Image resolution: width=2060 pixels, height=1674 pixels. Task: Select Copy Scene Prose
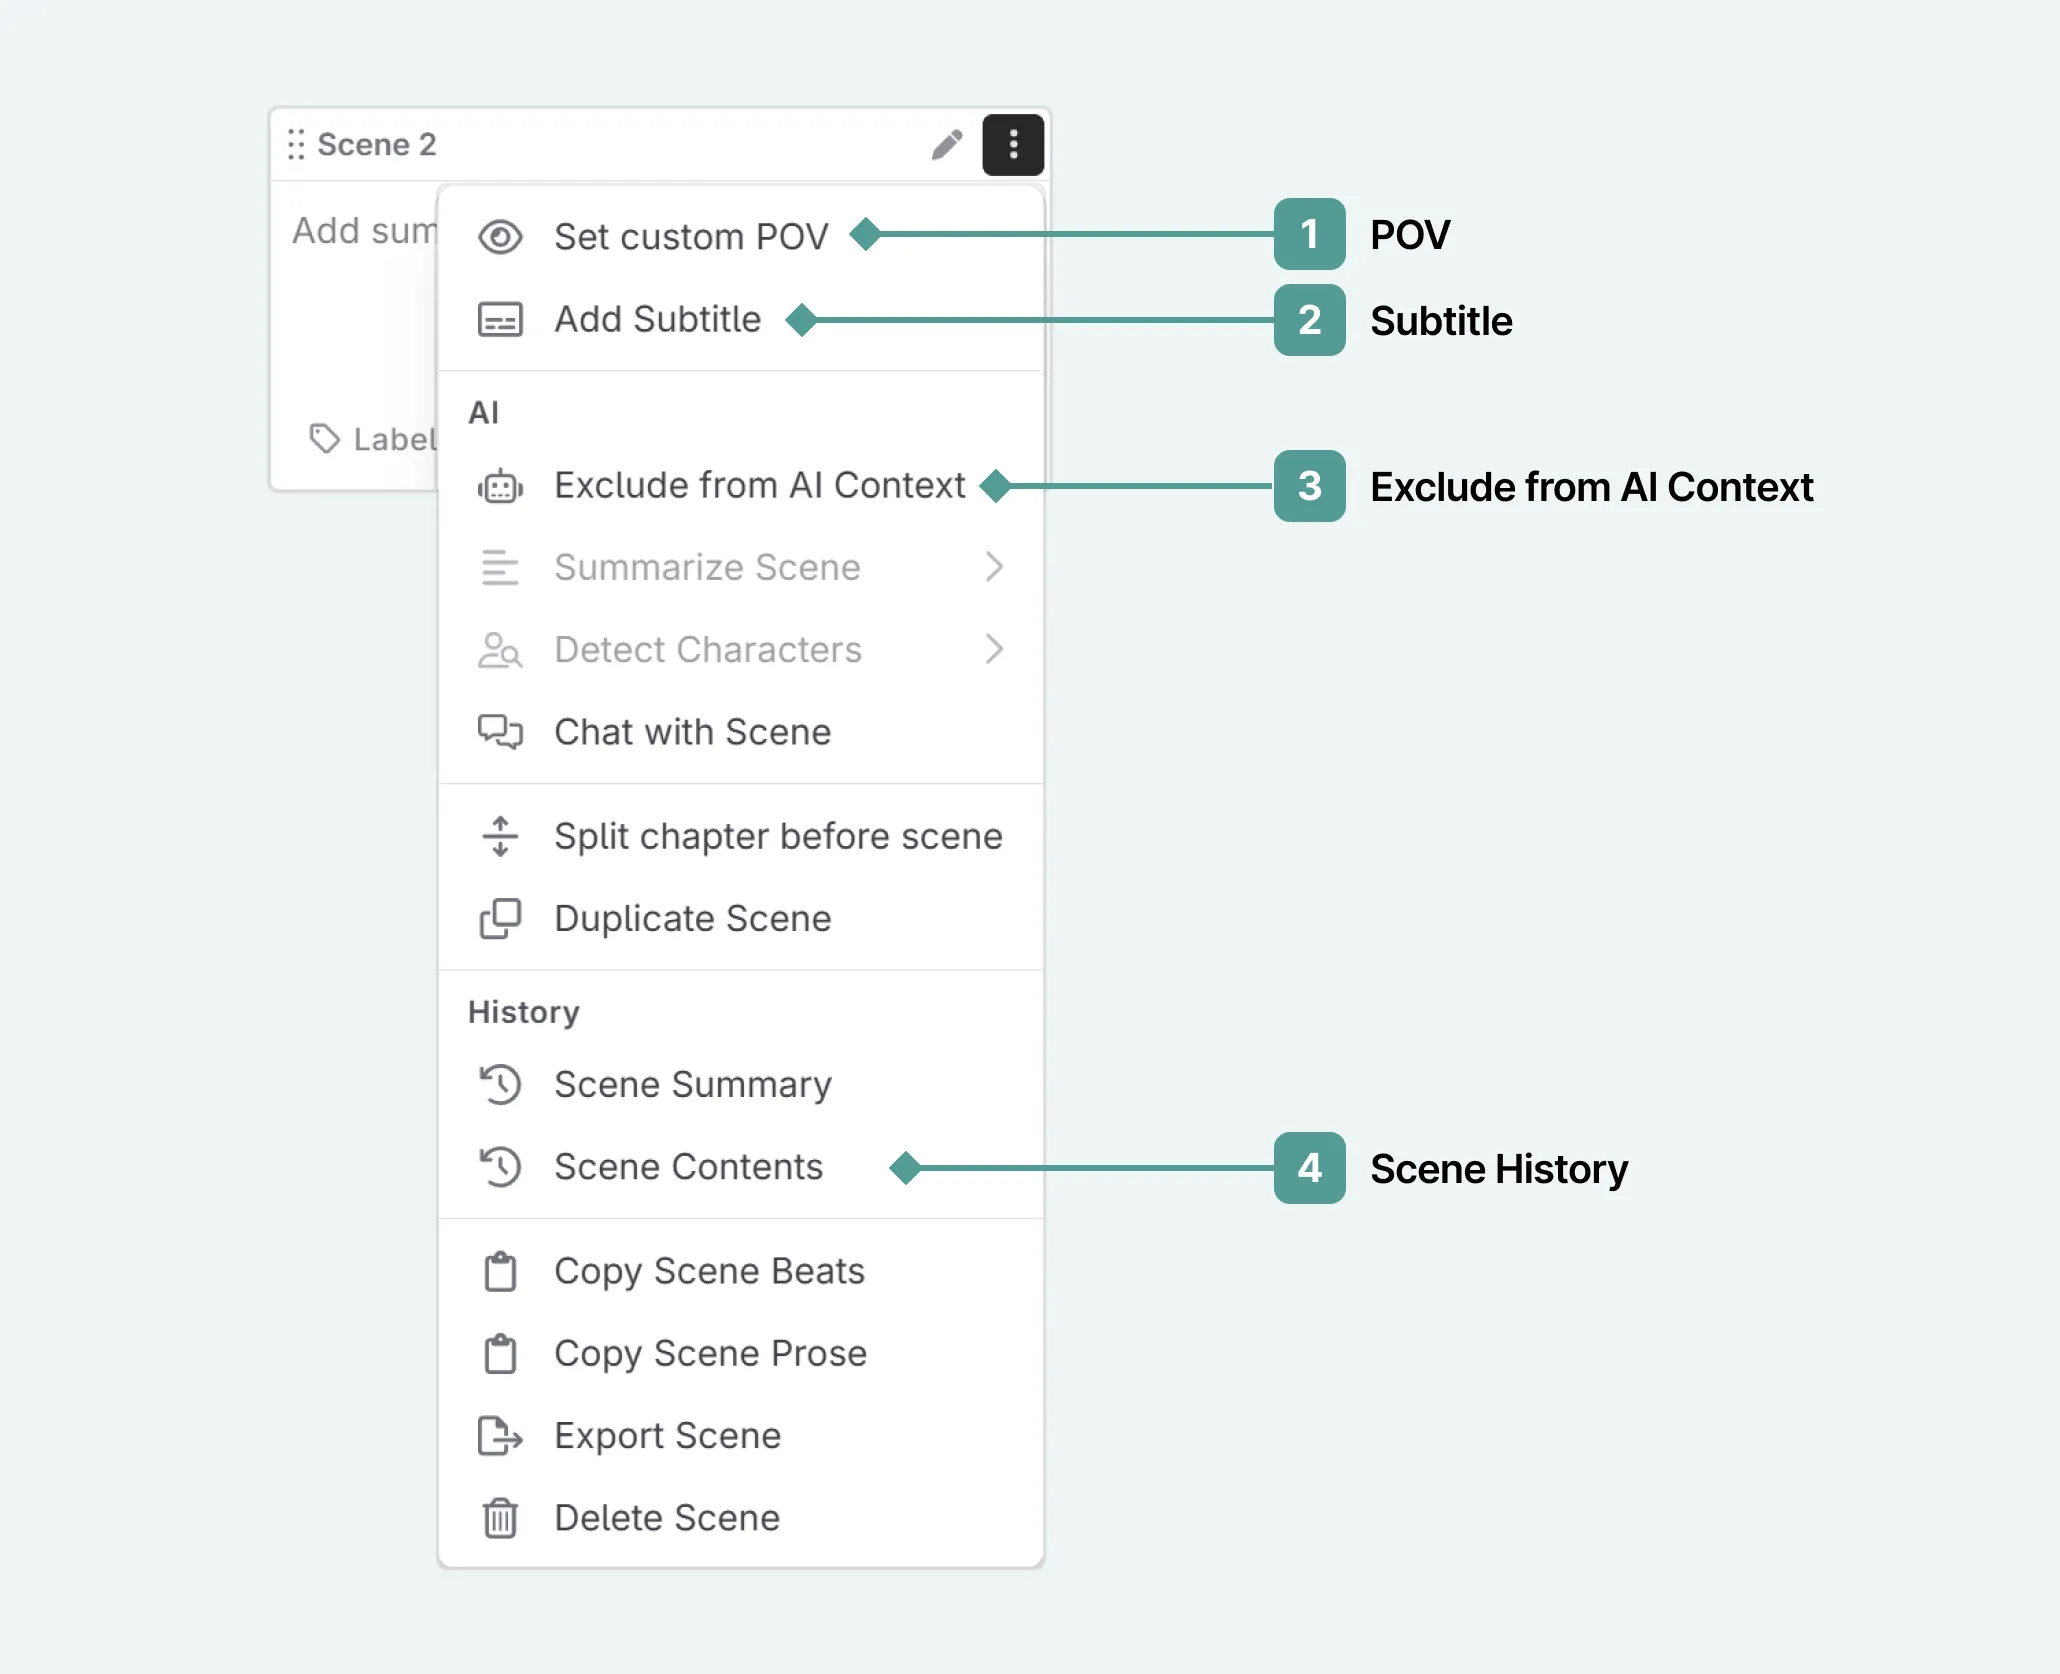click(710, 1353)
